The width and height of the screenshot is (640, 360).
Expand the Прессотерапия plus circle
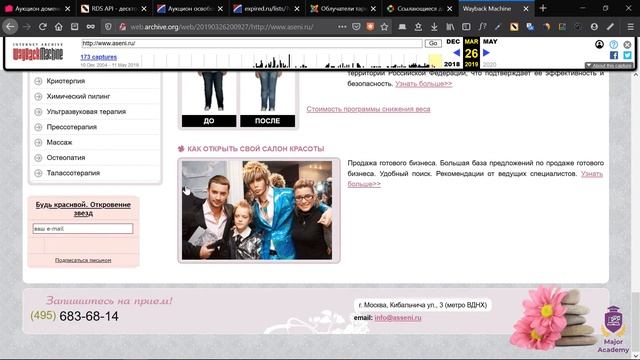coord(38,127)
